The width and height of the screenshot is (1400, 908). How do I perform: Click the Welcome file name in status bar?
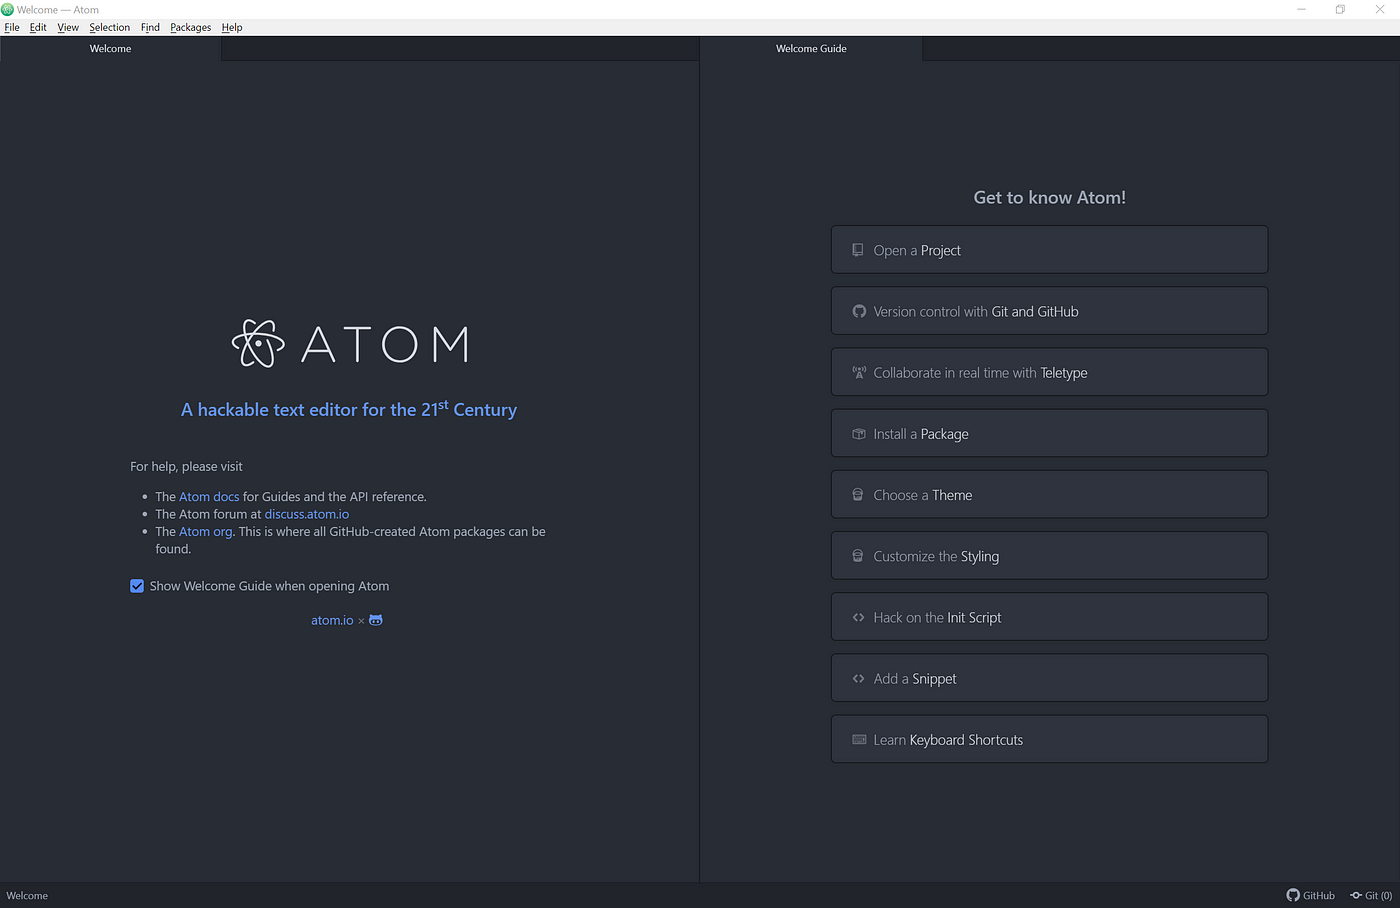coord(27,895)
